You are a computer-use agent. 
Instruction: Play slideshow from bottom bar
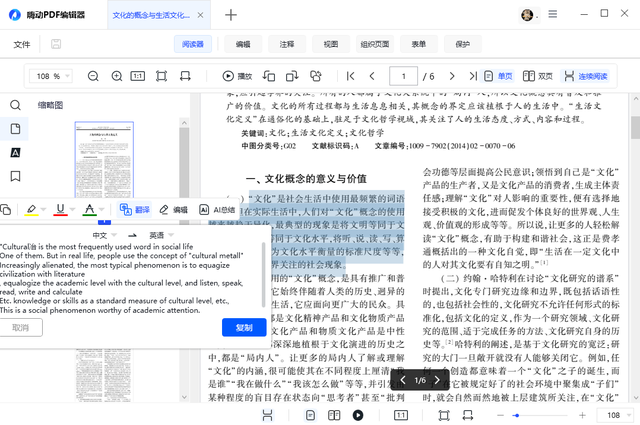pyautogui.click(x=358, y=415)
